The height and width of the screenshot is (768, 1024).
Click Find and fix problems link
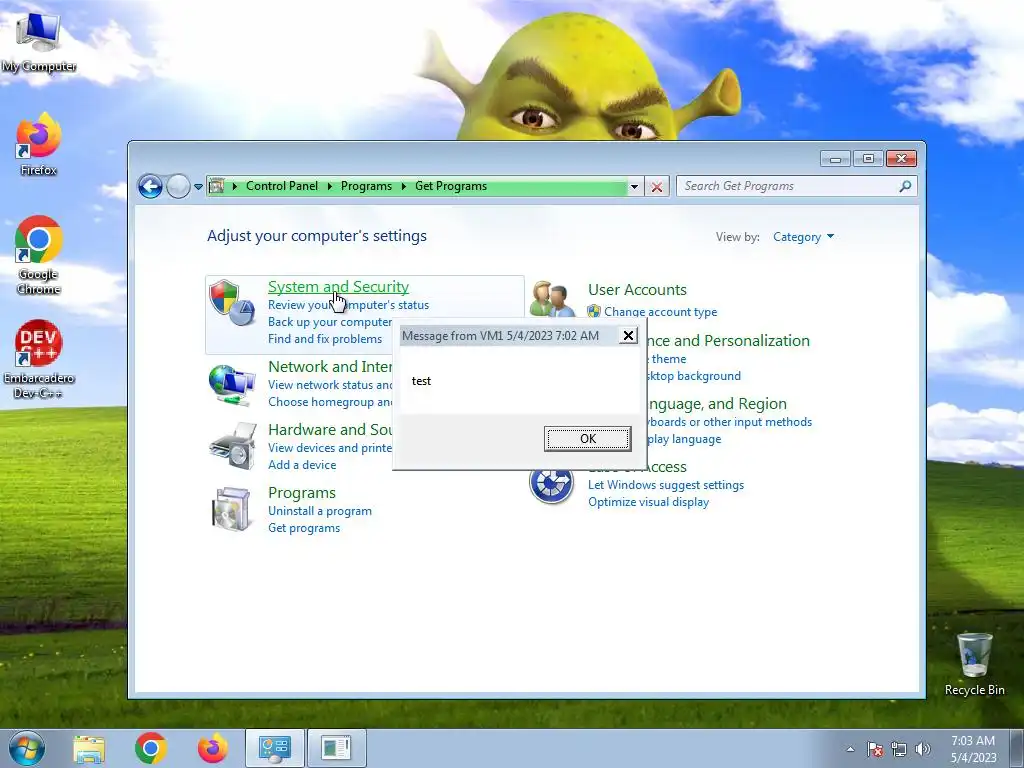click(x=325, y=339)
